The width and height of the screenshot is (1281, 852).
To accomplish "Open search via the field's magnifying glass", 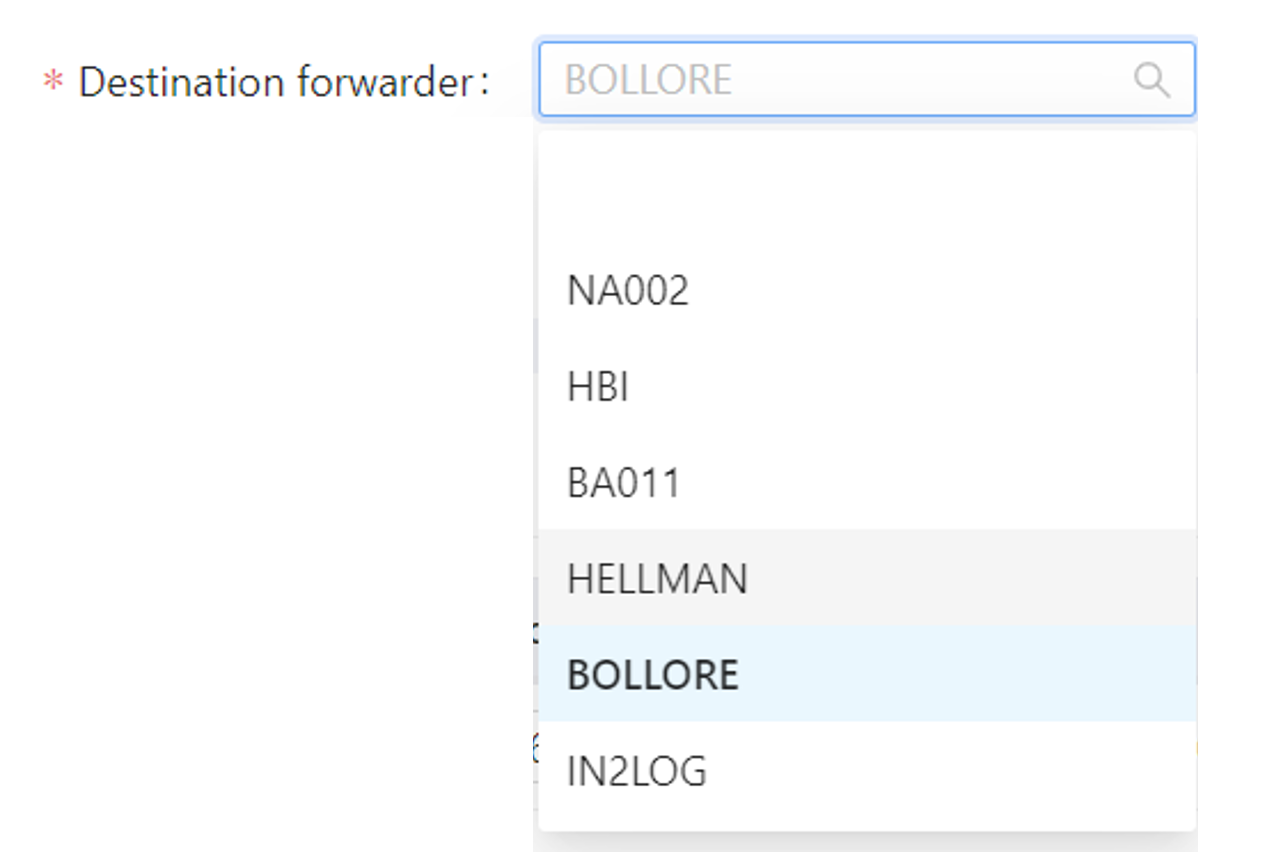I will (x=1151, y=80).
